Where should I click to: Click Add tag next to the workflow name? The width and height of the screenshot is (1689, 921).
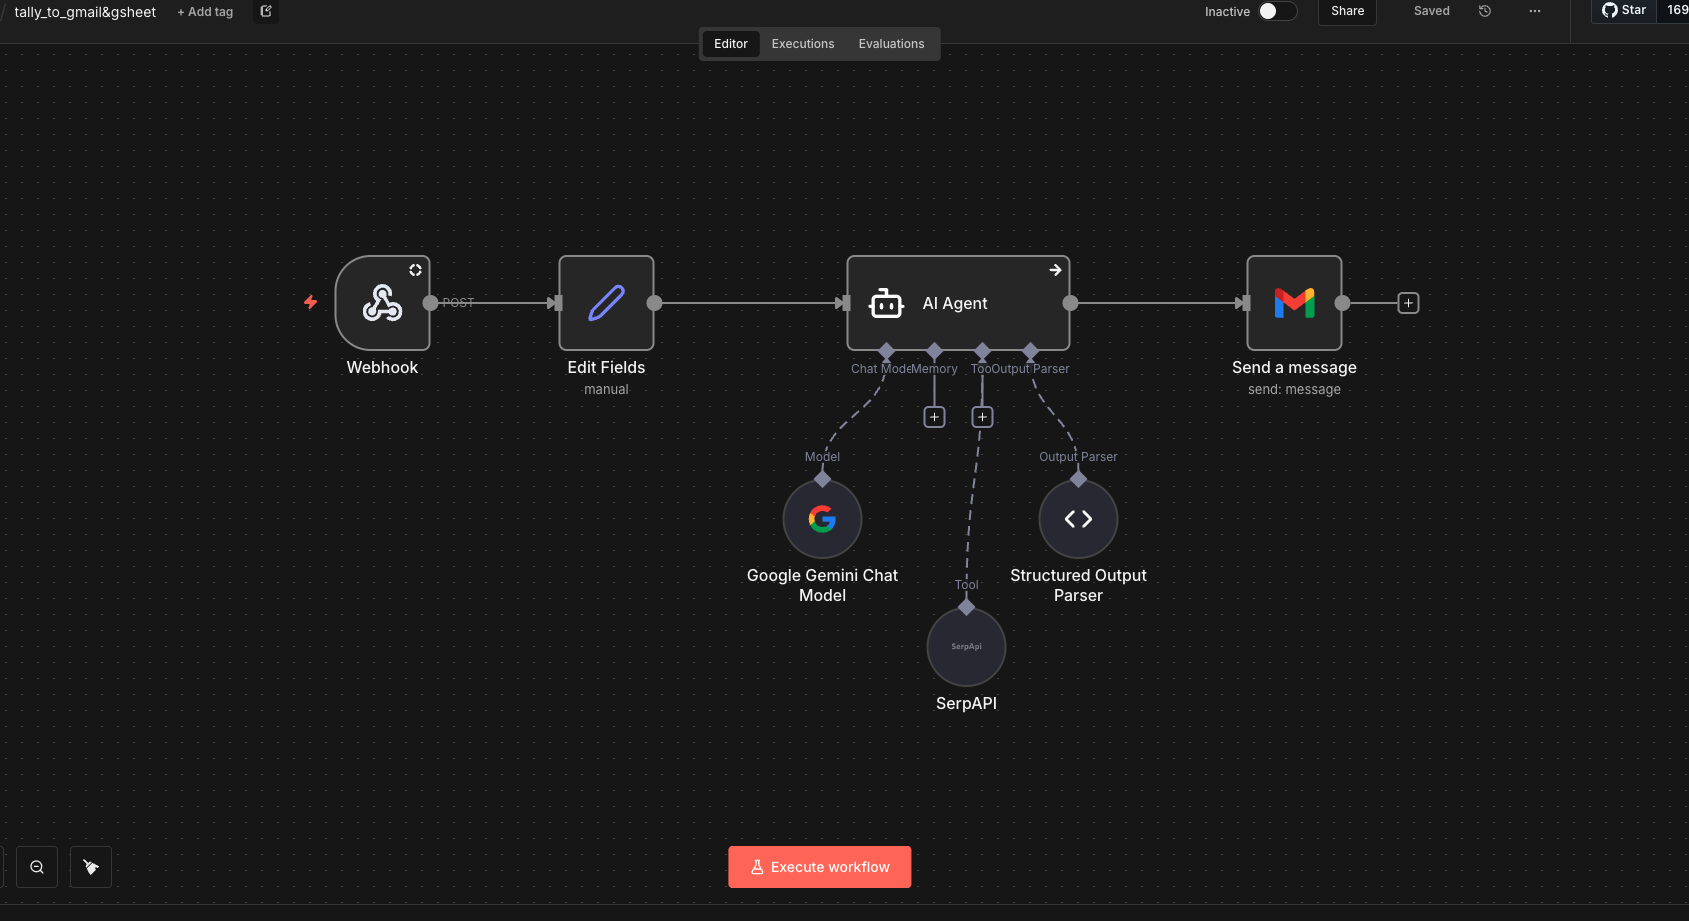[x=204, y=11]
